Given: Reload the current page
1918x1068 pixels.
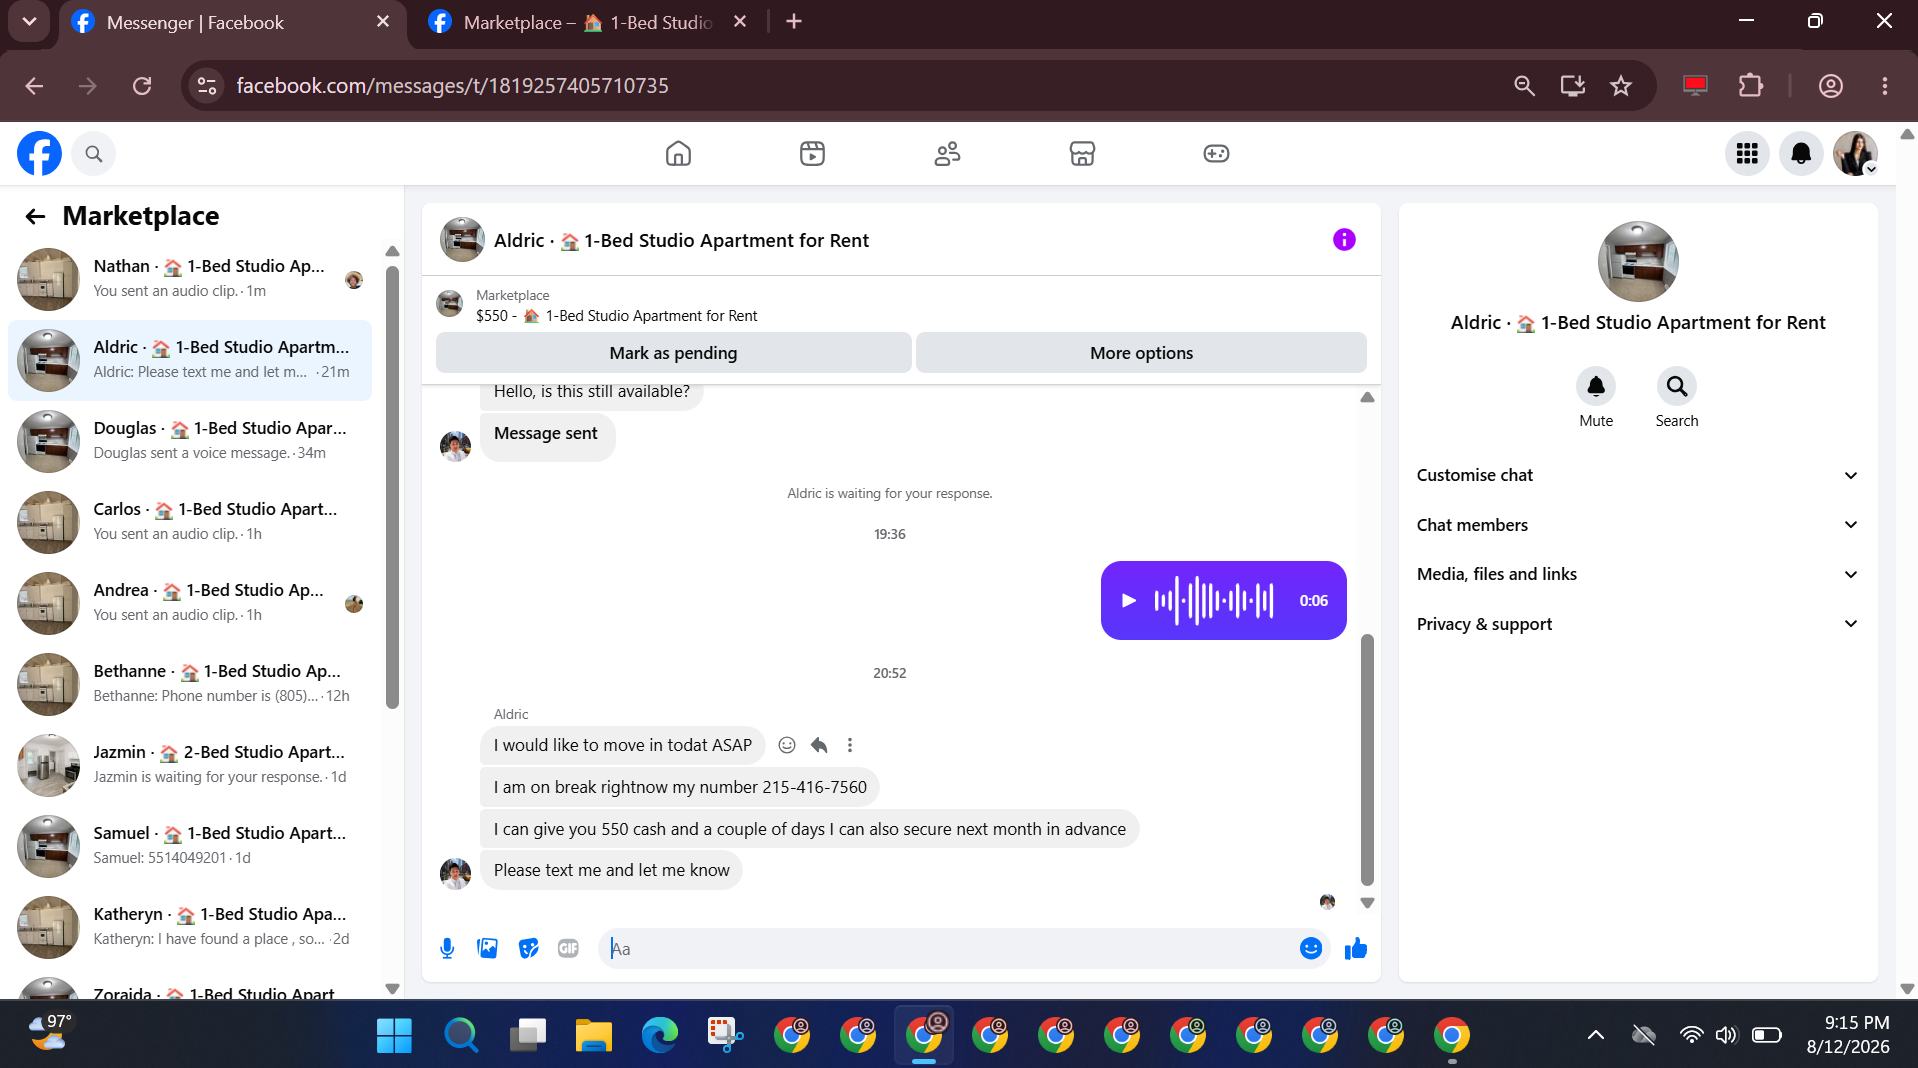Looking at the screenshot, I should coord(142,86).
